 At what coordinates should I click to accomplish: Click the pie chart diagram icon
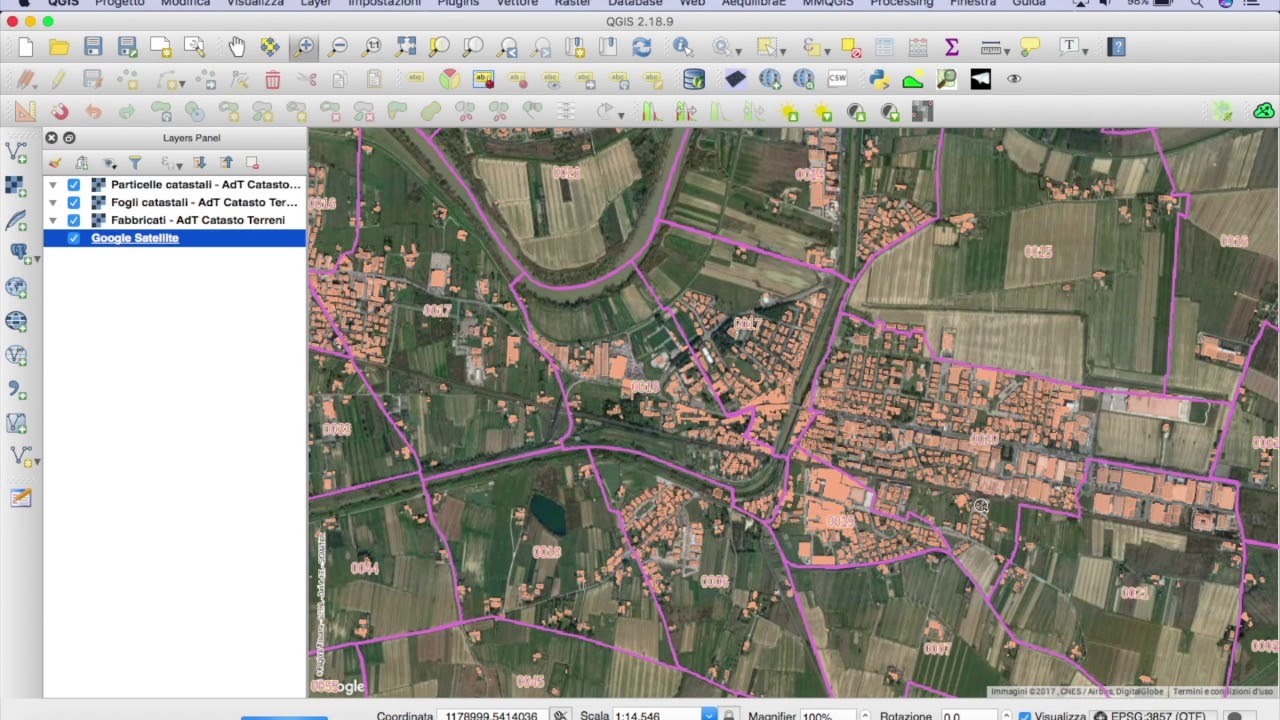[450, 79]
